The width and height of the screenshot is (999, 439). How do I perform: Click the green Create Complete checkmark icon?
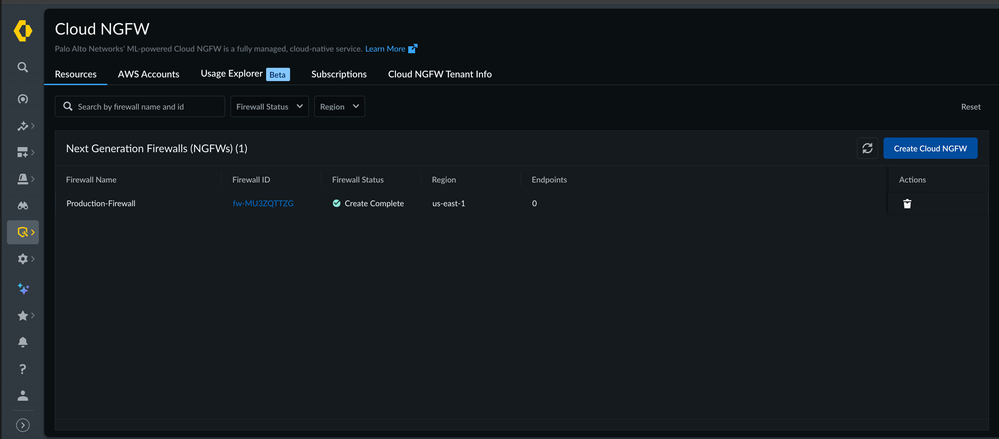pyautogui.click(x=336, y=204)
